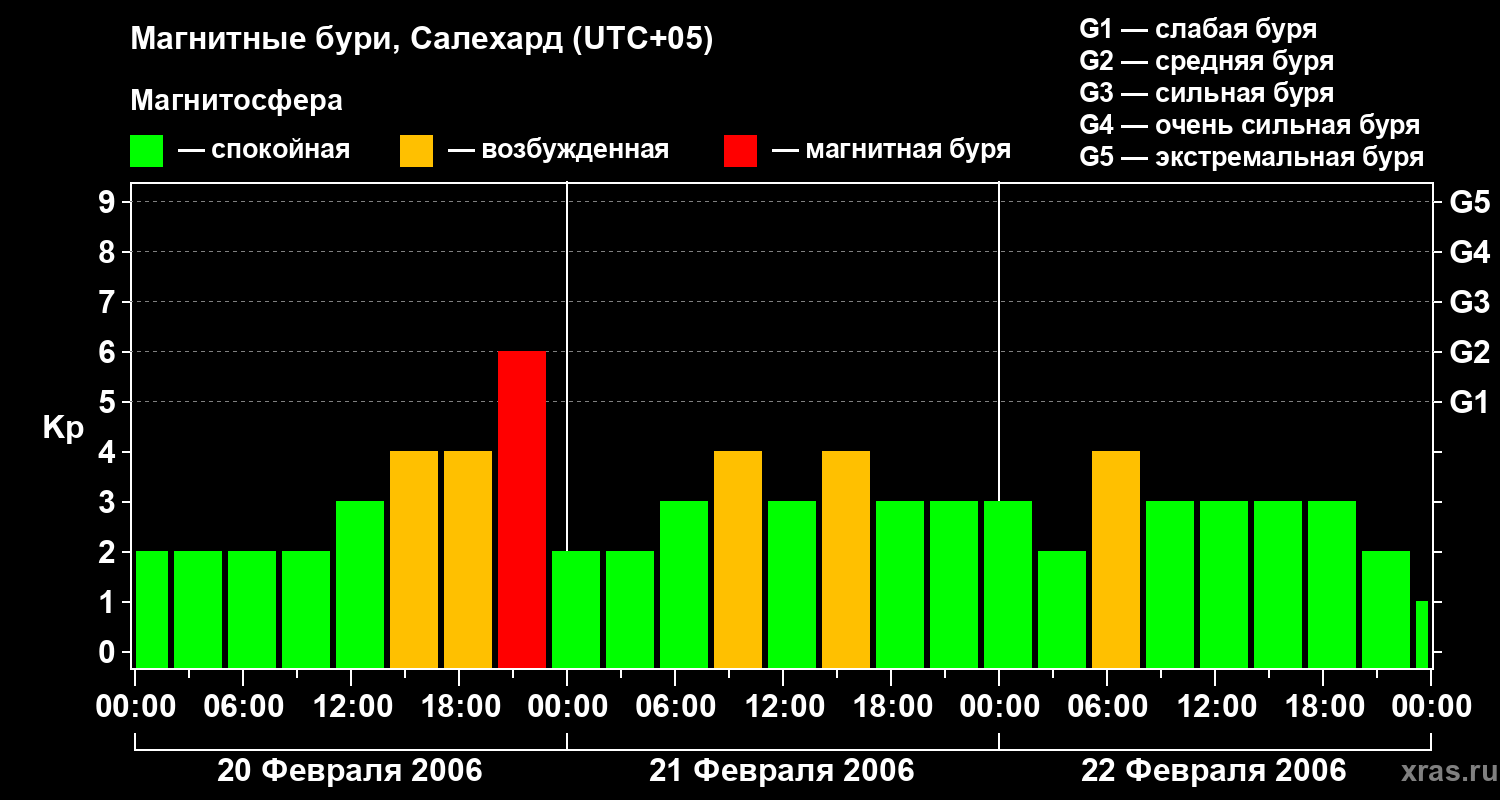The width and height of the screenshot is (1500, 800).
Task: Click the only Kp 3 green bar on 20 Февраля
Action: [x=360, y=585]
